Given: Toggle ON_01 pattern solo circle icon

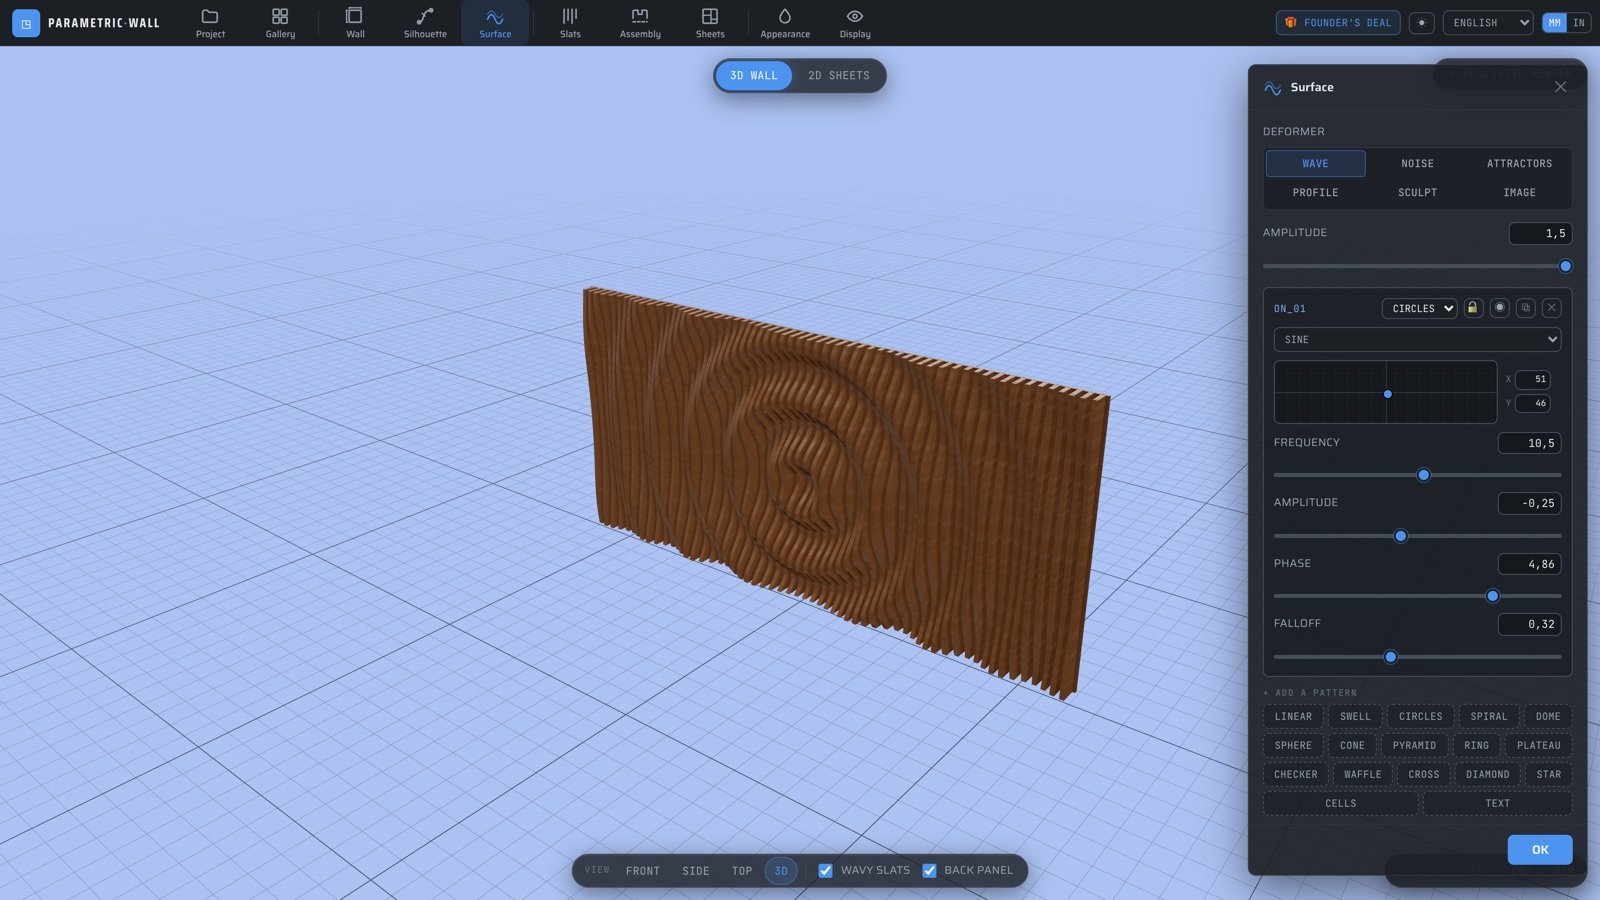Looking at the screenshot, I should tap(1499, 308).
